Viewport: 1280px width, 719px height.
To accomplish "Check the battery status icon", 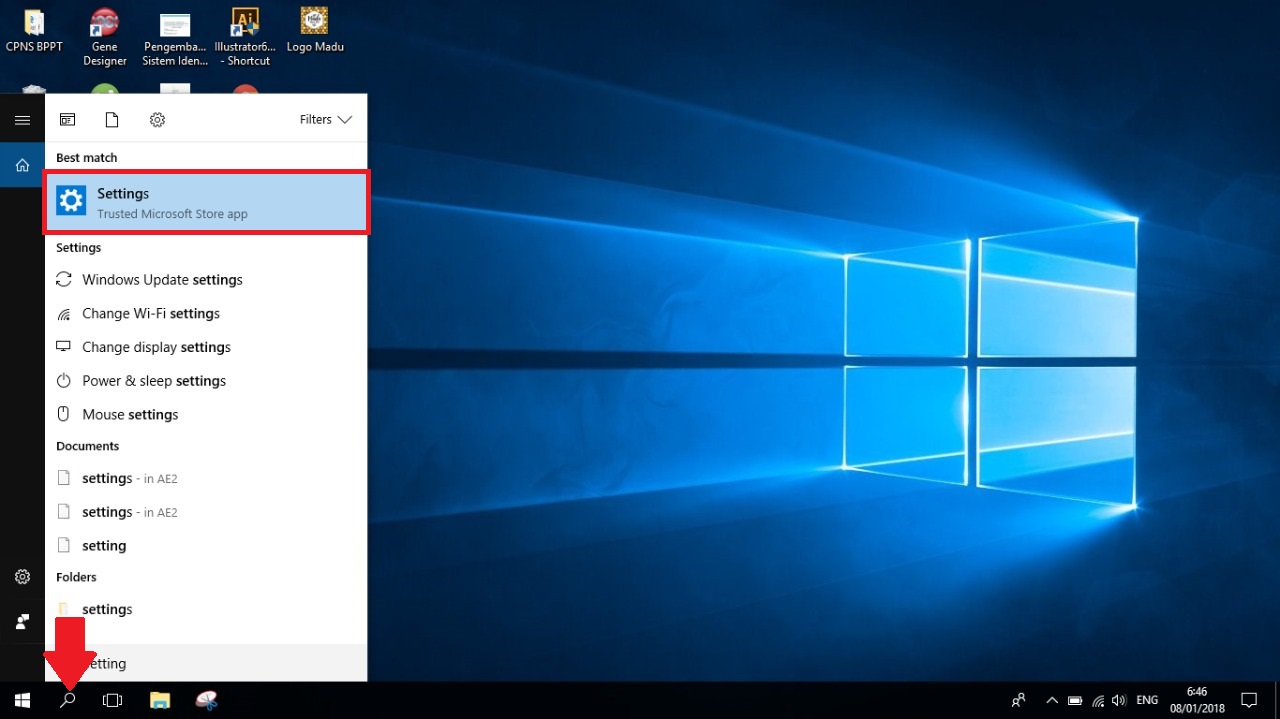I will click(1075, 700).
